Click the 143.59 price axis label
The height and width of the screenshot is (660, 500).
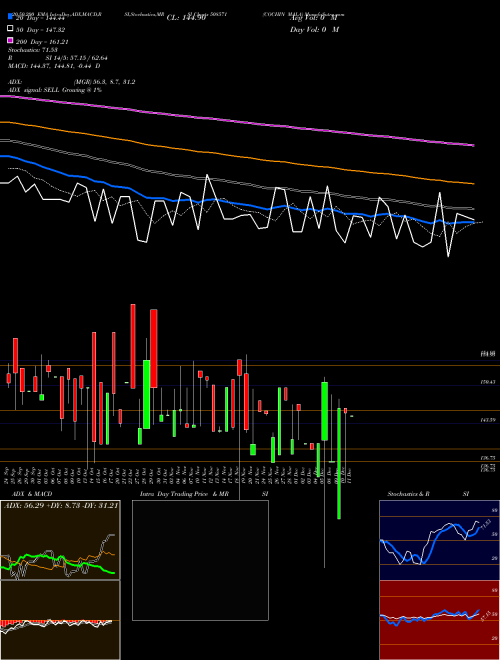pos(488,420)
